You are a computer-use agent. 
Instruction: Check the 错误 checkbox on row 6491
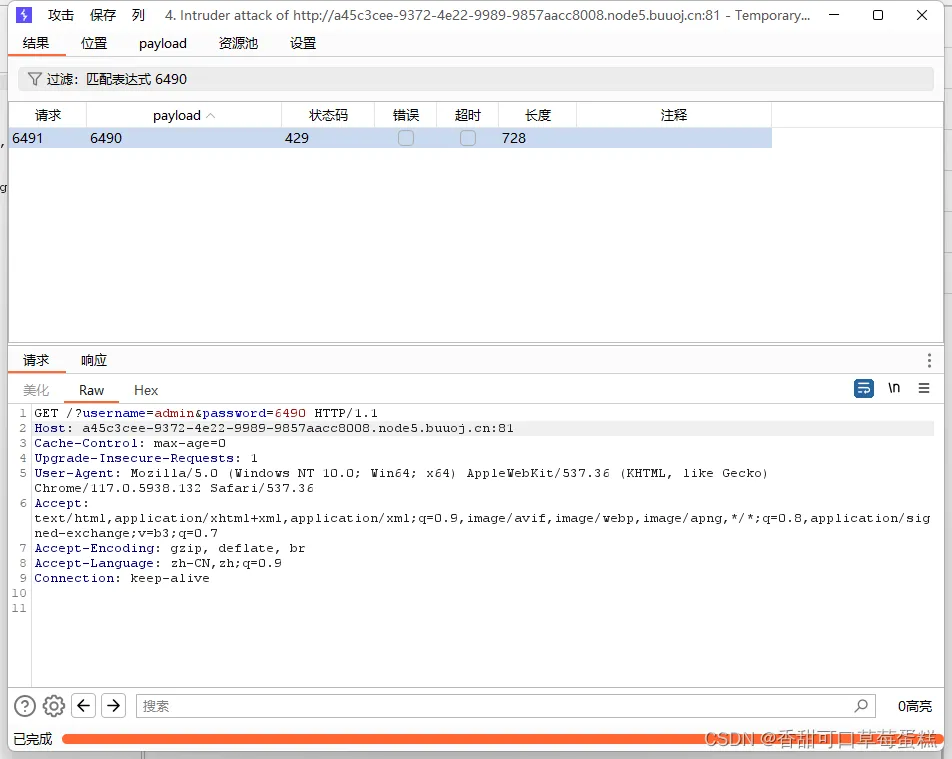(x=405, y=138)
